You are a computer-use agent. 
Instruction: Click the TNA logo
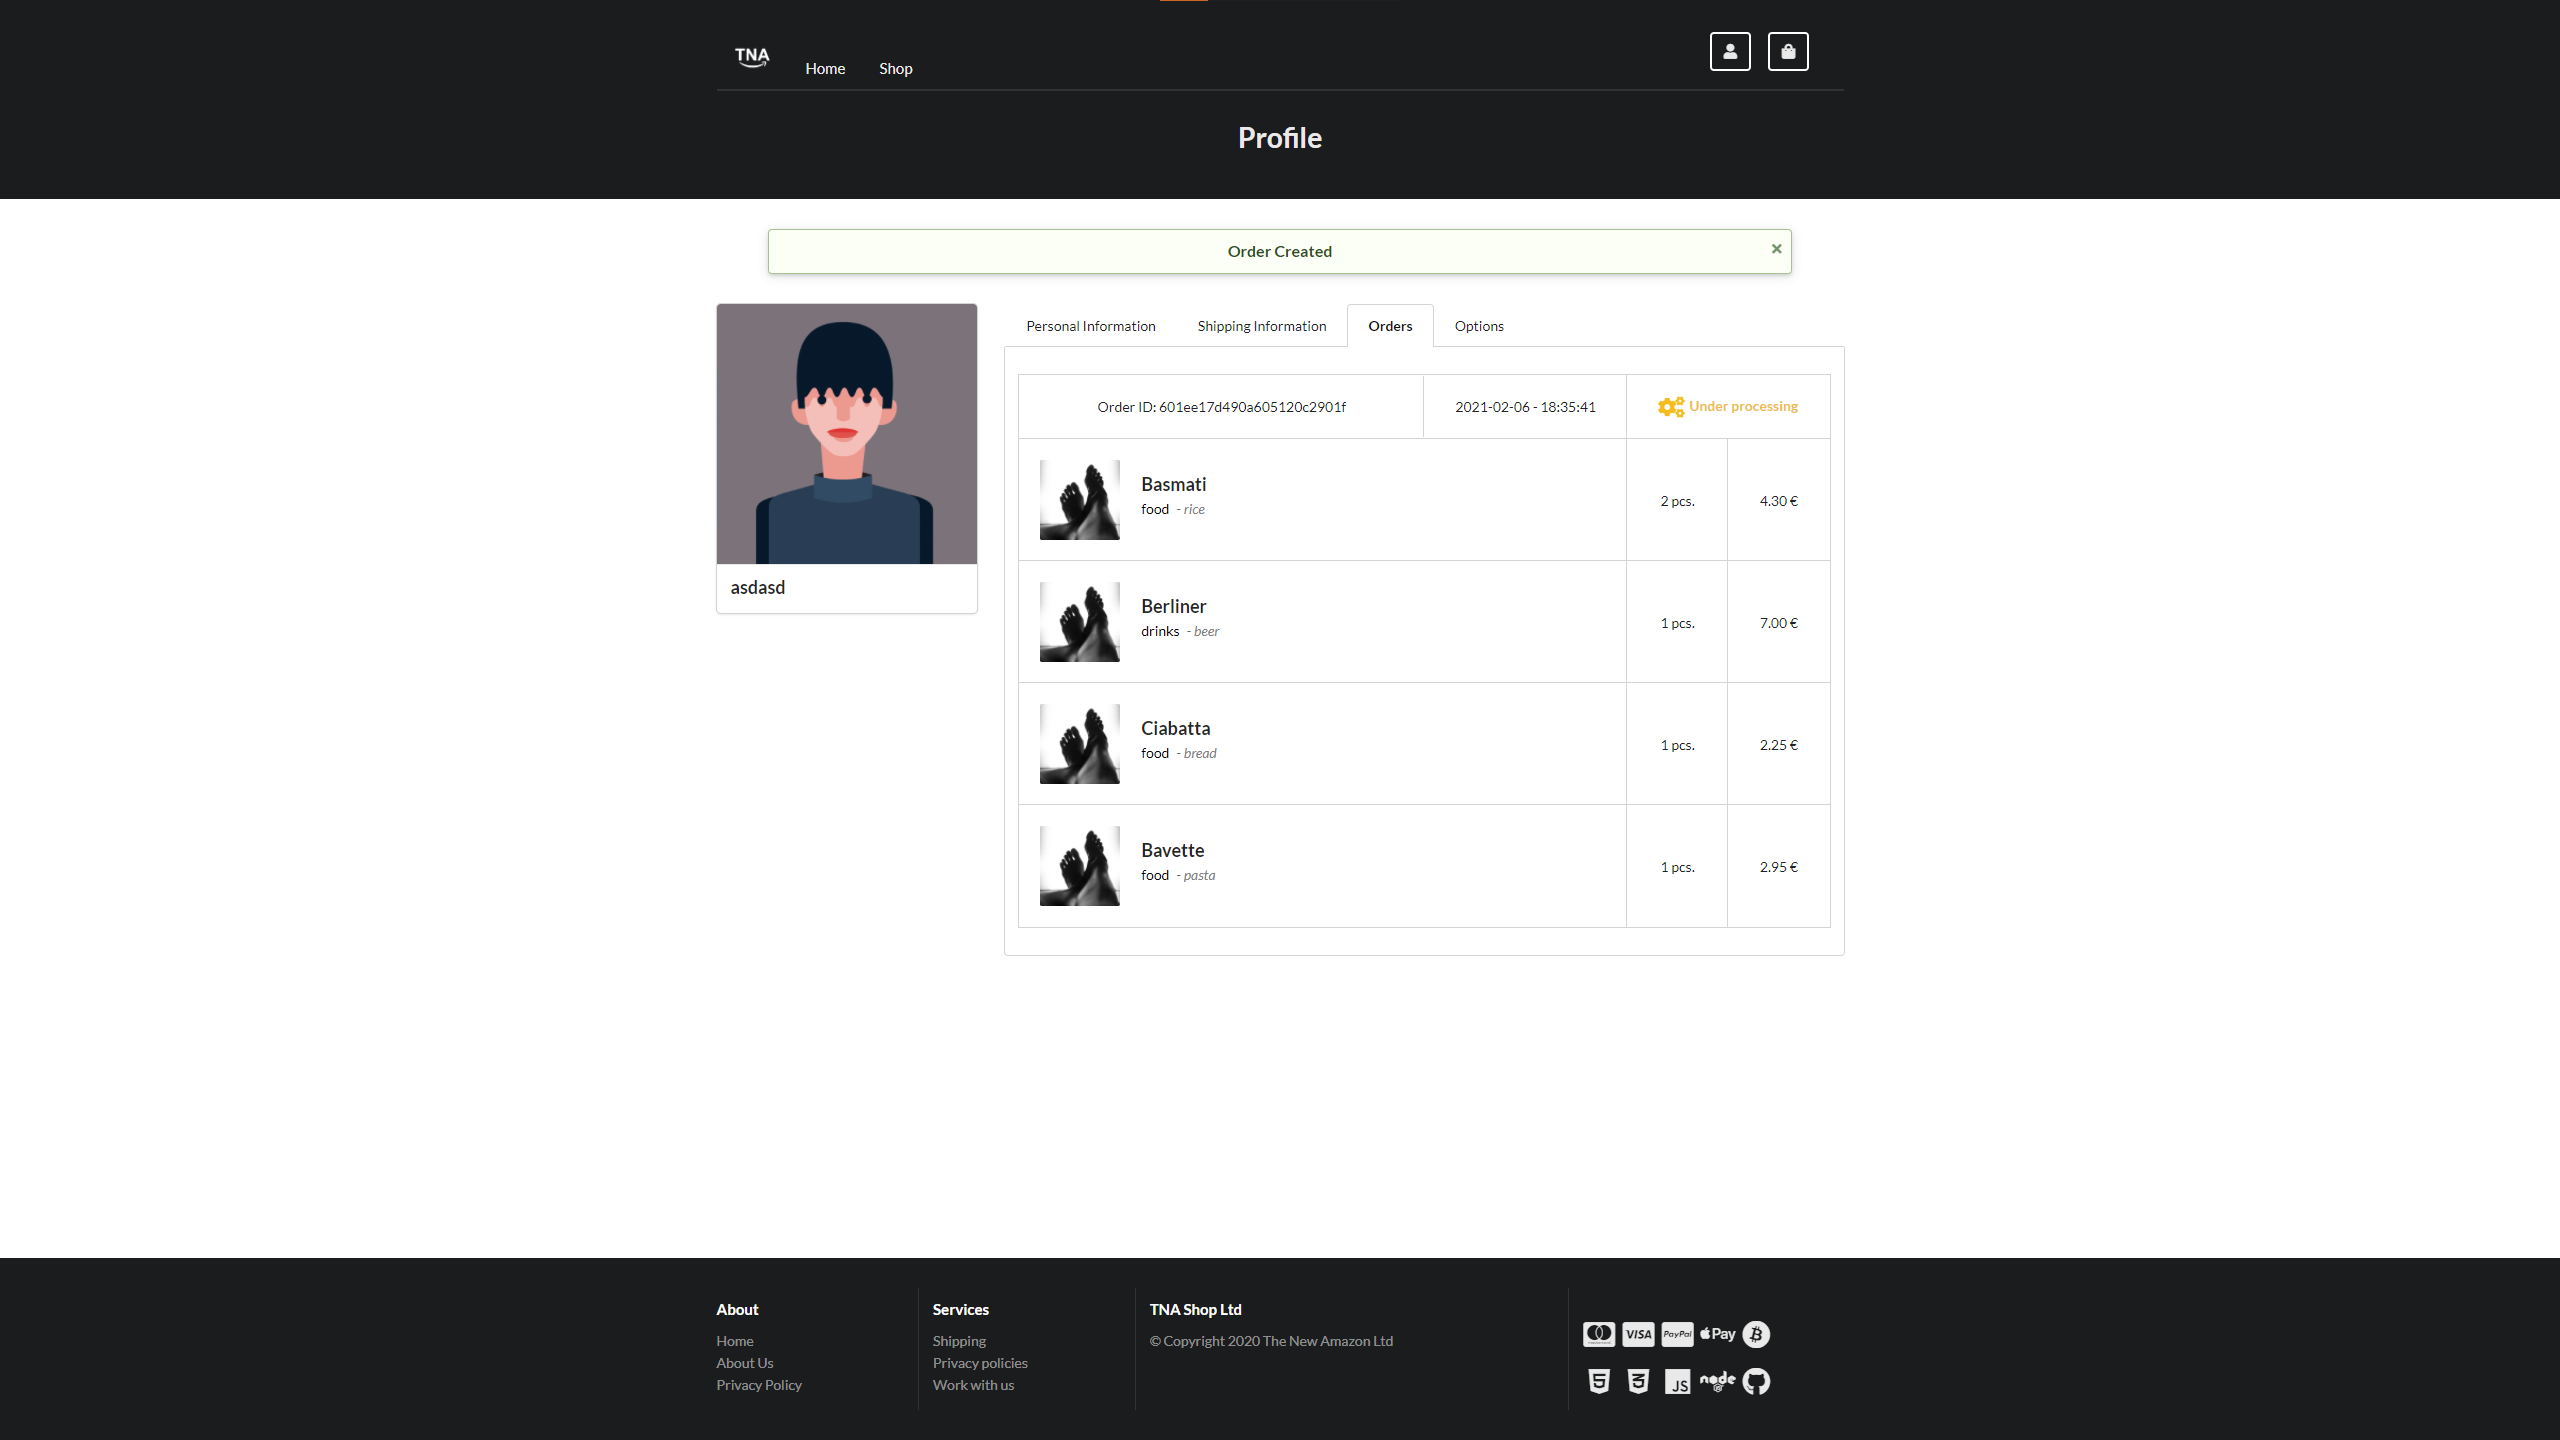point(752,57)
